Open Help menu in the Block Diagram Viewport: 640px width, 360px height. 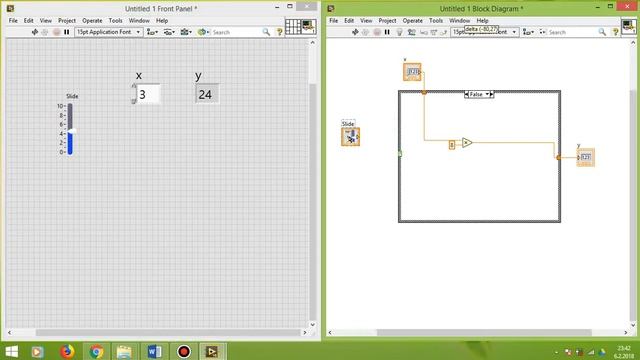(x=482, y=20)
